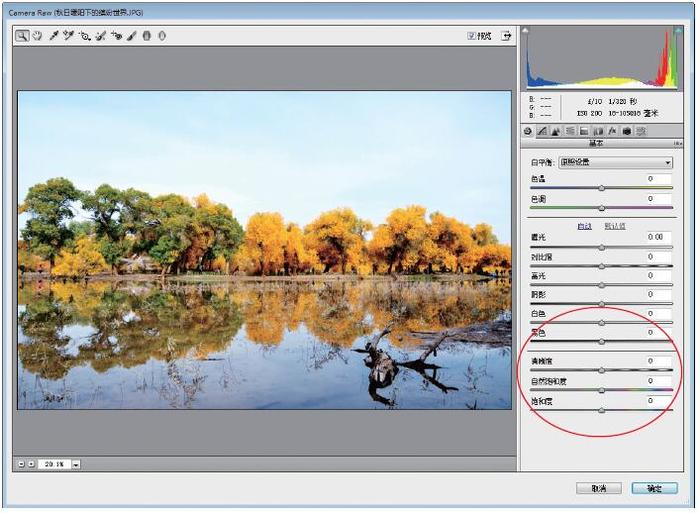This screenshot has height=513, width=700.
Task: Open the Basic panel tab
Action: click(x=528, y=131)
